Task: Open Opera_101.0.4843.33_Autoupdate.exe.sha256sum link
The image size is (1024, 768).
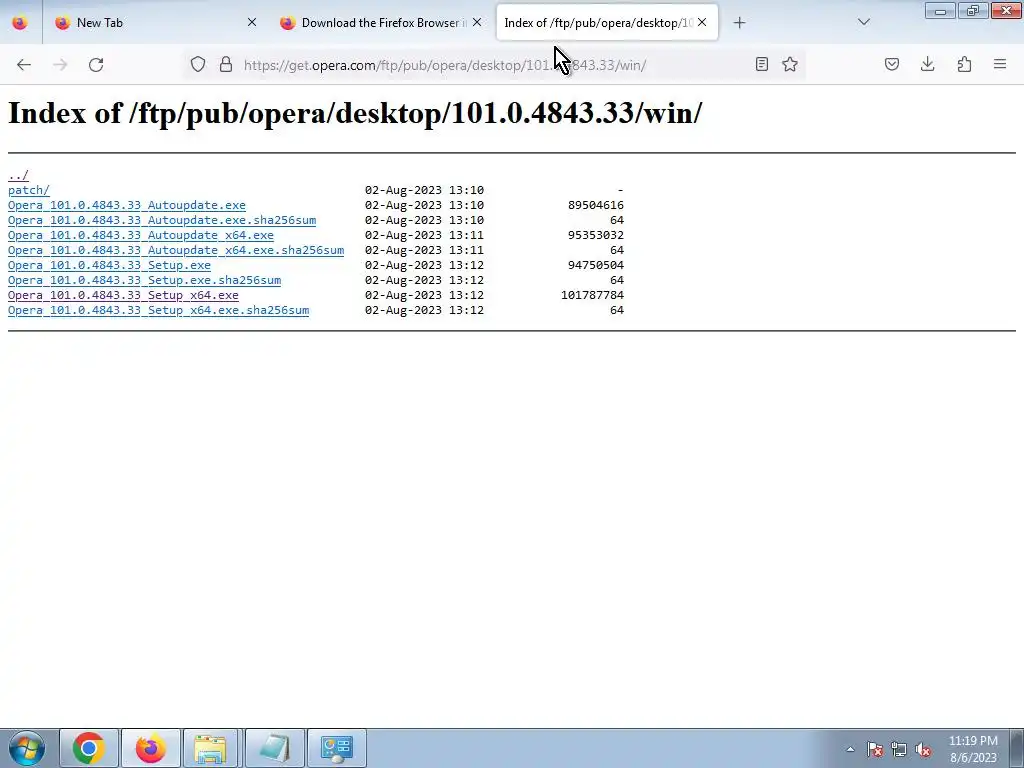Action: [162, 220]
